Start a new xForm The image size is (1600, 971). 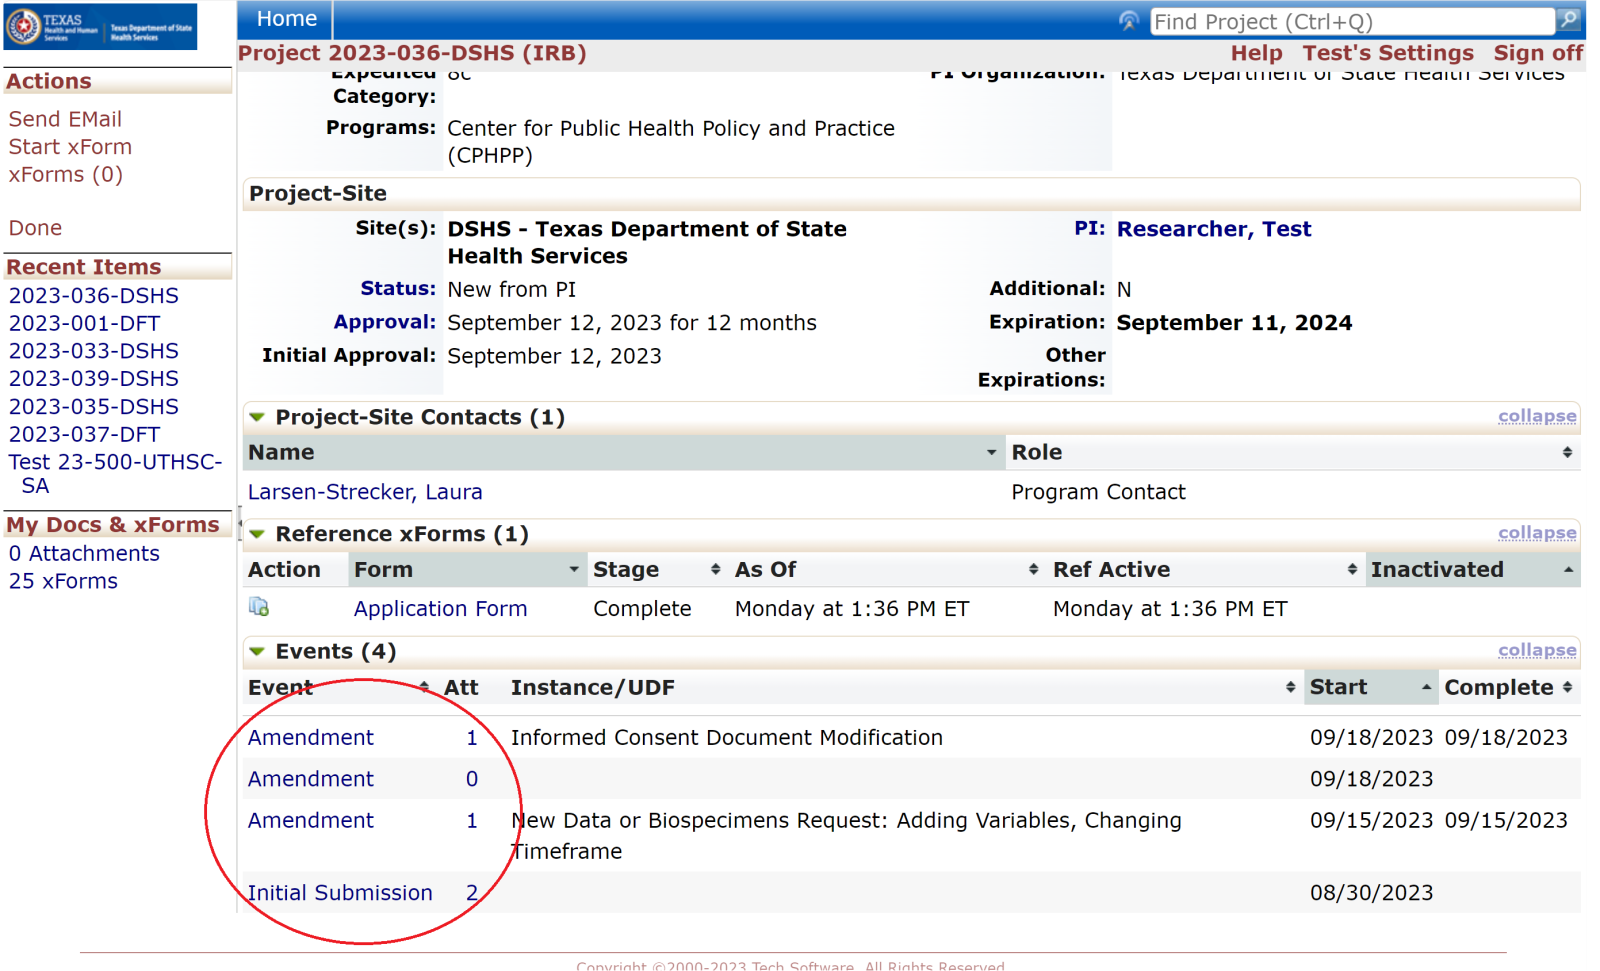point(69,147)
